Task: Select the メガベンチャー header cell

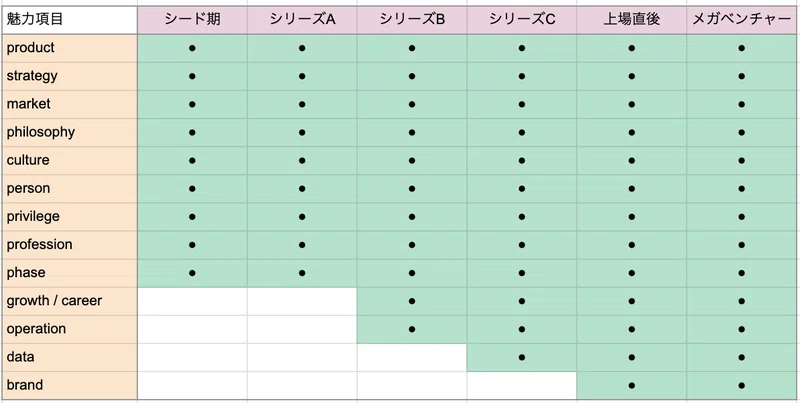Action: (x=741, y=20)
